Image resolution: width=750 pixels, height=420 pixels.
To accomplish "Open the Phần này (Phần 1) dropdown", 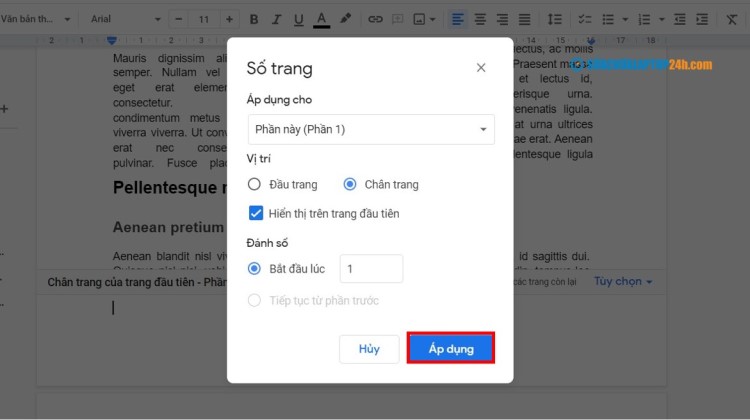I will 371,129.
